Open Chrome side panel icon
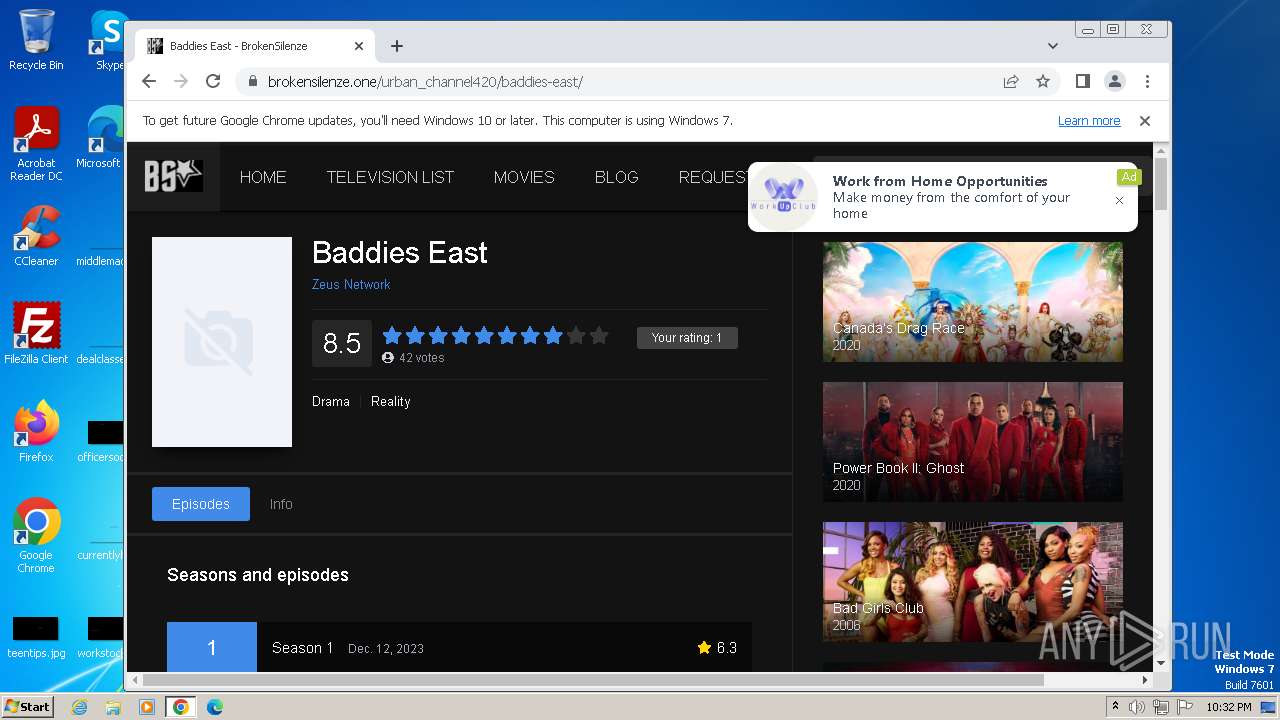1280x720 pixels. tap(1083, 81)
